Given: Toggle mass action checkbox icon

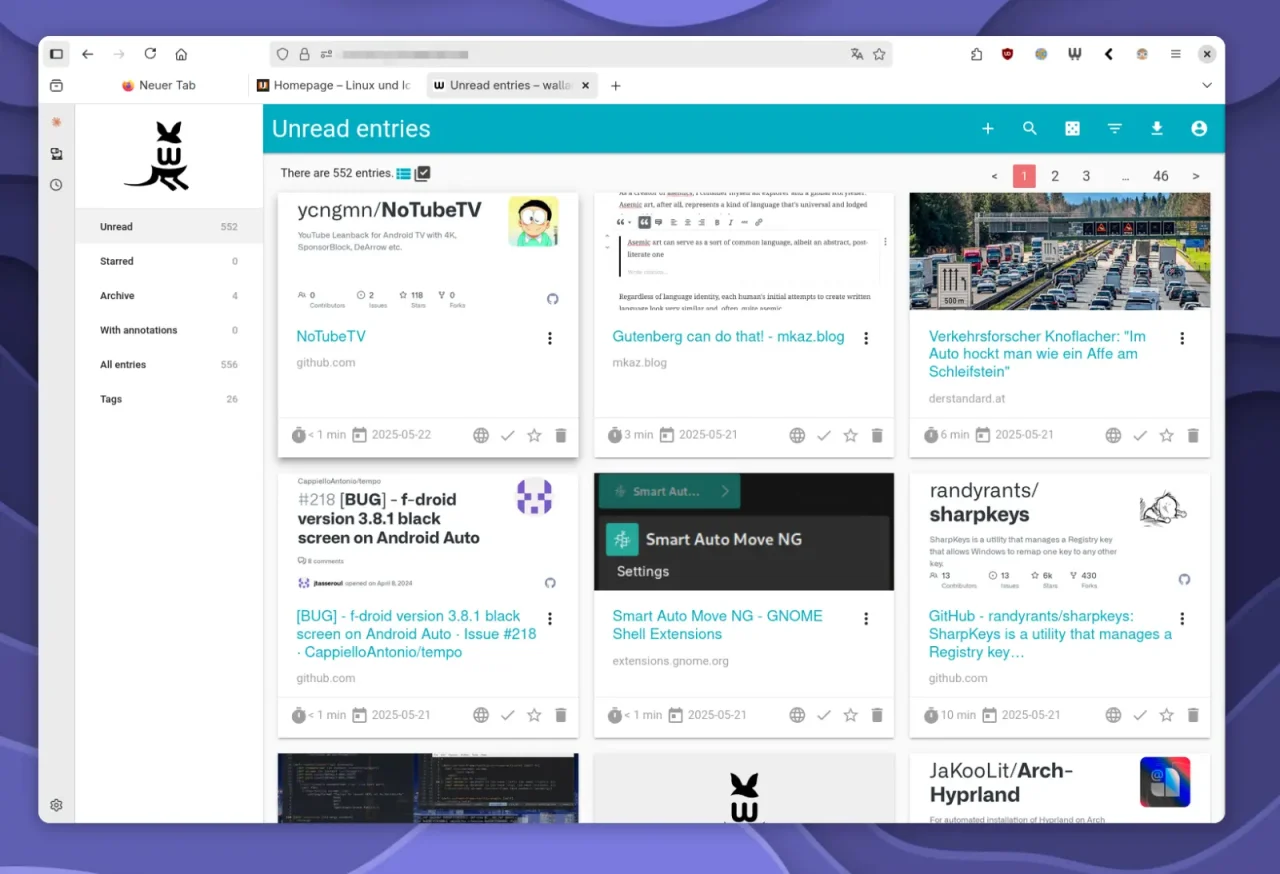Looking at the screenshot, I should point(422,173).
